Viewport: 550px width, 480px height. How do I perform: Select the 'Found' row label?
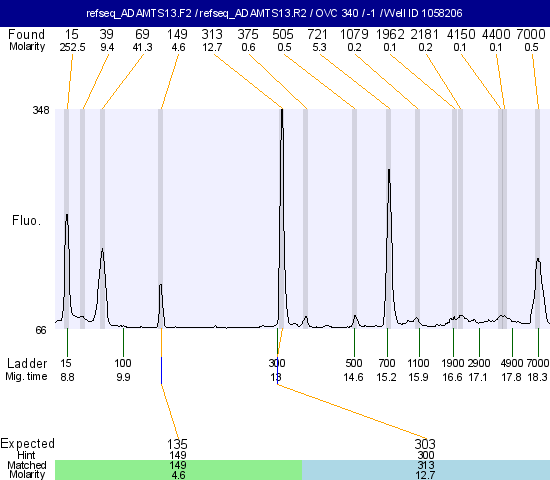point(26,34)
